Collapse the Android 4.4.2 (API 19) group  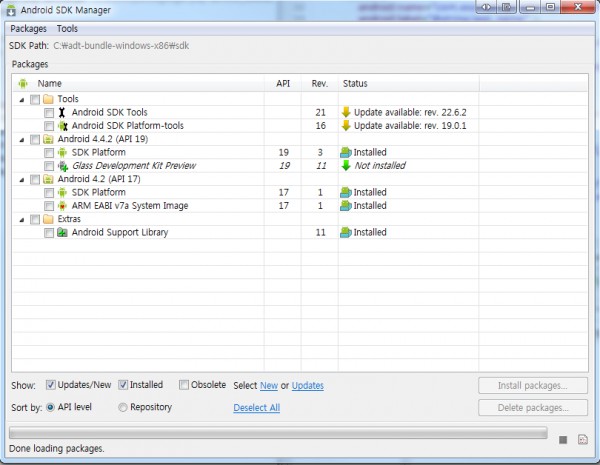(x=22, y=140)
